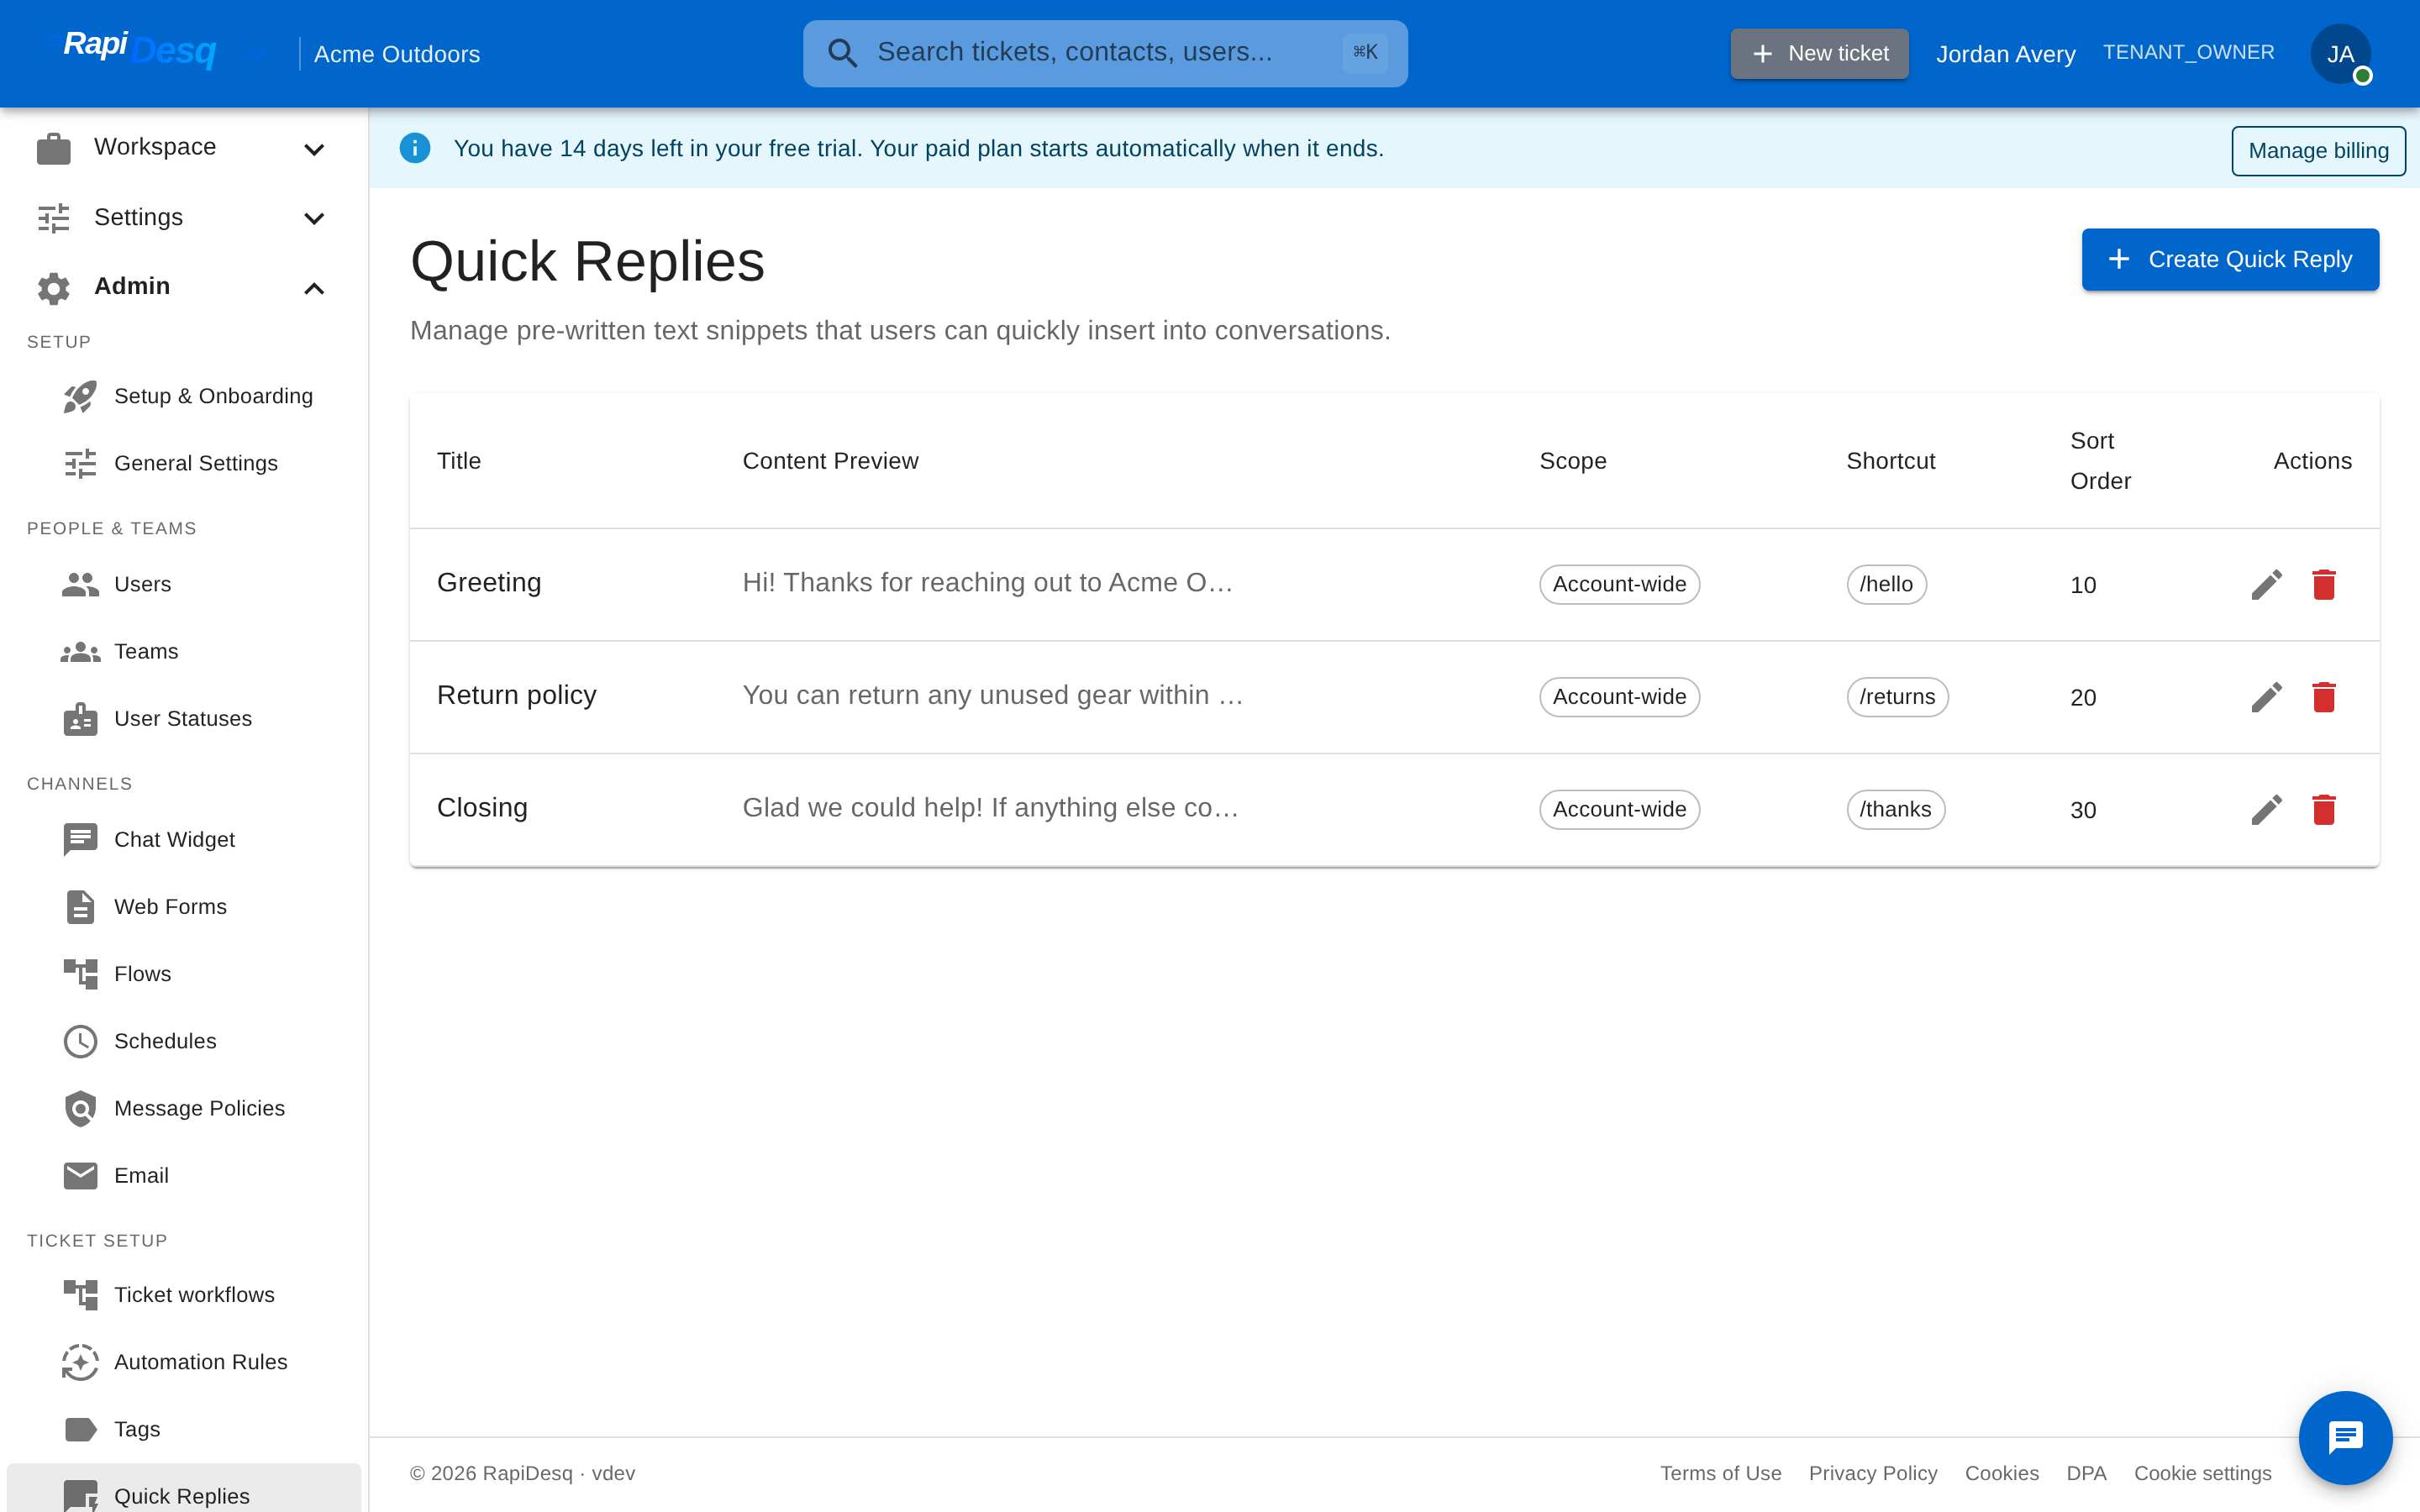Click the Sort Order column header
The image size is (2420, 1512).
pos(2100,461)
